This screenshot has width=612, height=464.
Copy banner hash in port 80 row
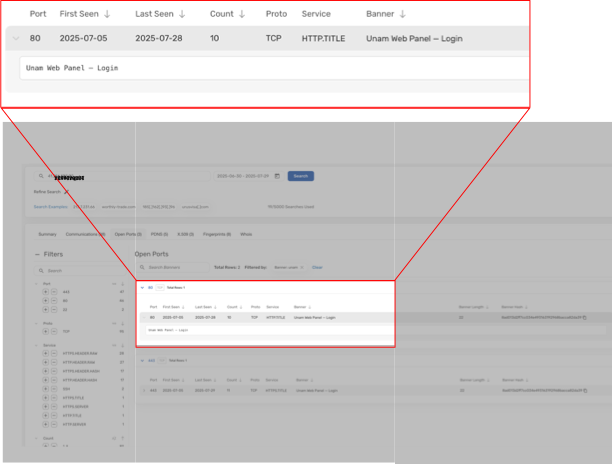click(585, 318)
